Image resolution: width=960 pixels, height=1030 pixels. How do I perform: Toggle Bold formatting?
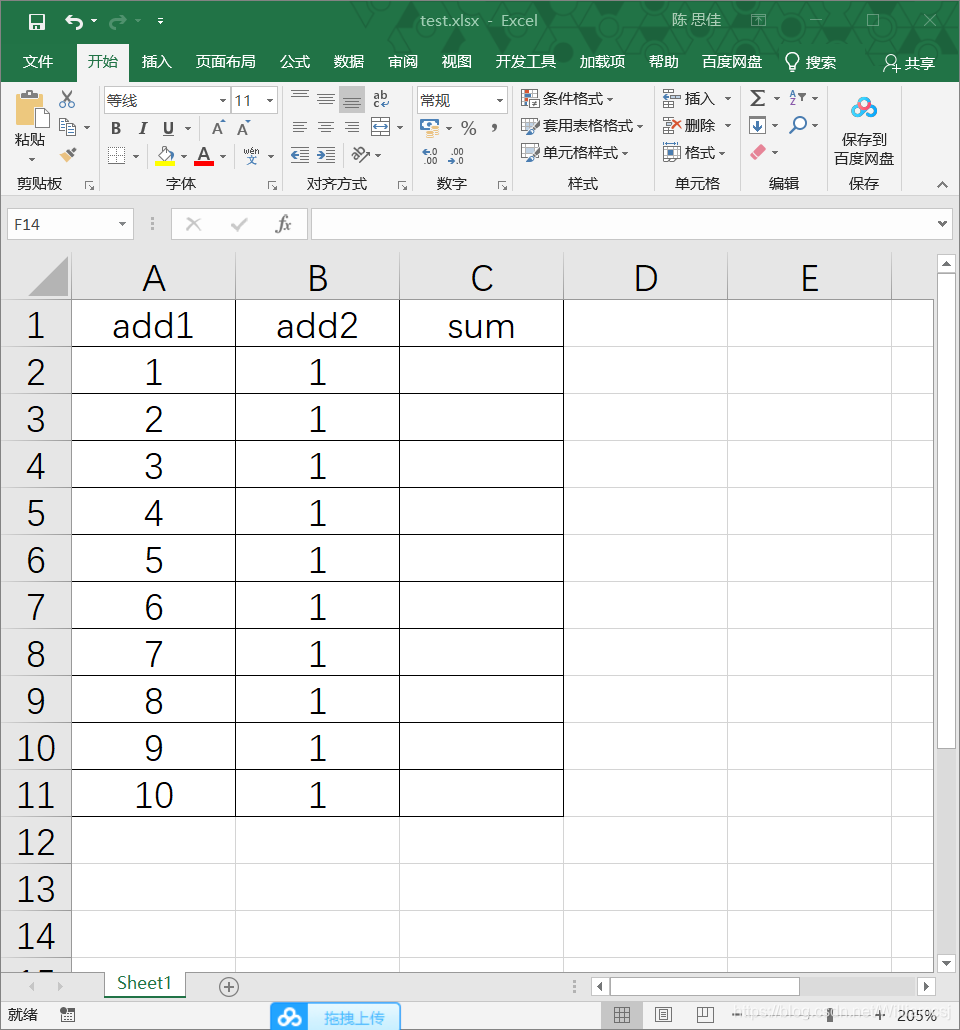[x=116, y=128]
